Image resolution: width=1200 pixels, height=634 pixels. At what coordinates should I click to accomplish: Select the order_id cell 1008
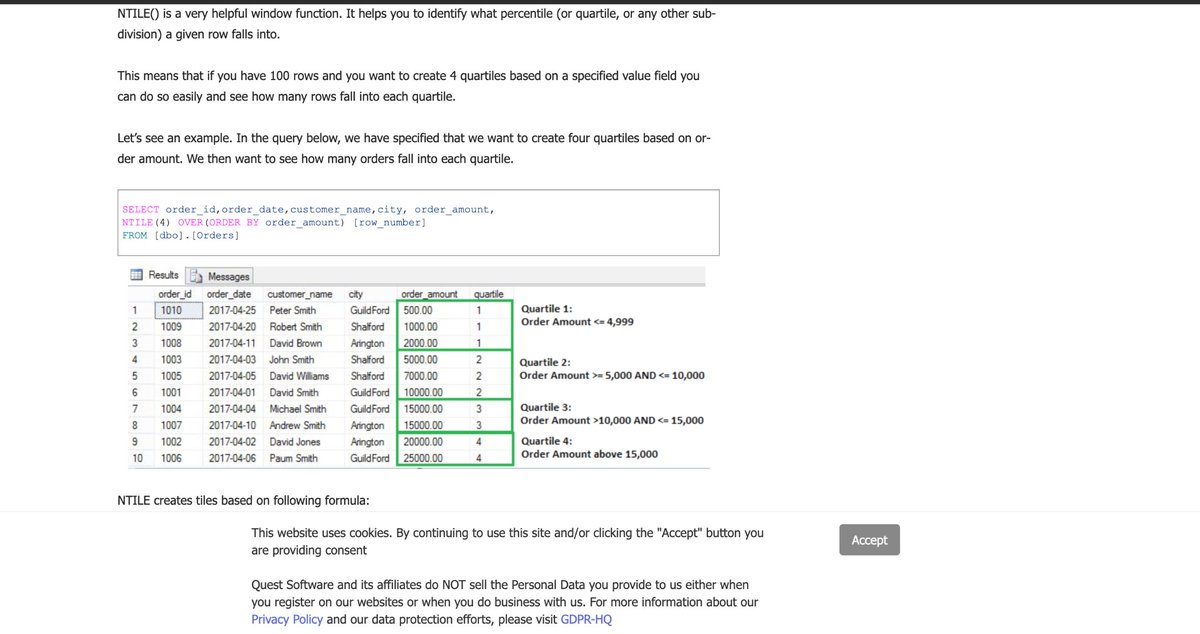click(x=171, y=343)
